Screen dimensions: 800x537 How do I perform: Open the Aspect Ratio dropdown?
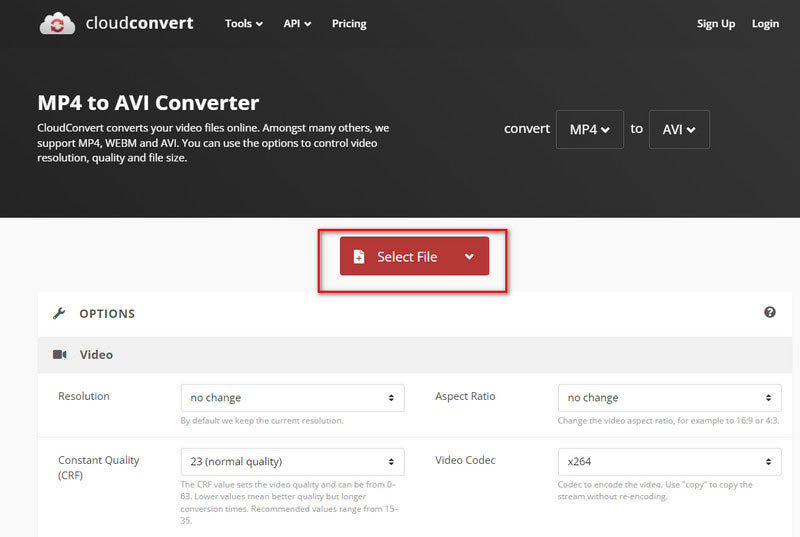[669, 398]
